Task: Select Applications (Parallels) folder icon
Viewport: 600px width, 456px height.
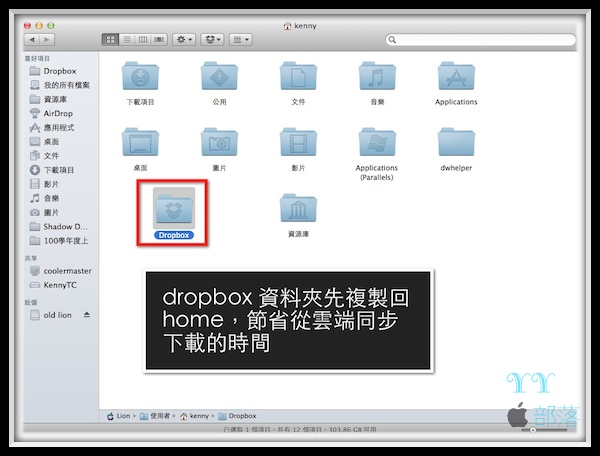Action: click(x=377, y=142)
